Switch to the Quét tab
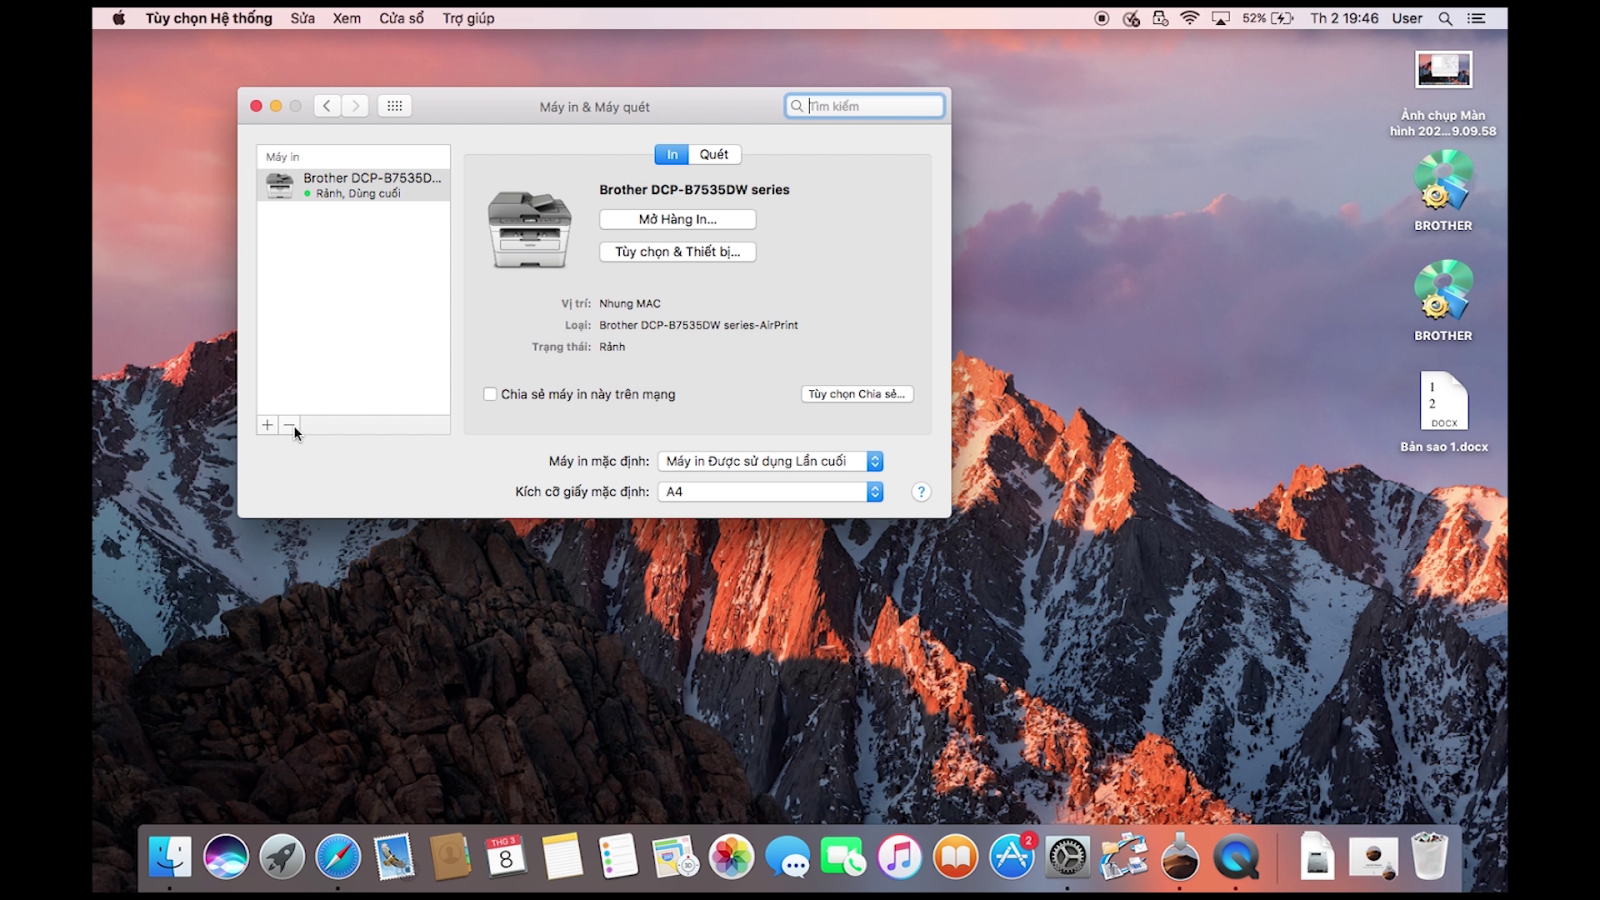Screen dimensions: 1600x900 click(x=714, y=154)
